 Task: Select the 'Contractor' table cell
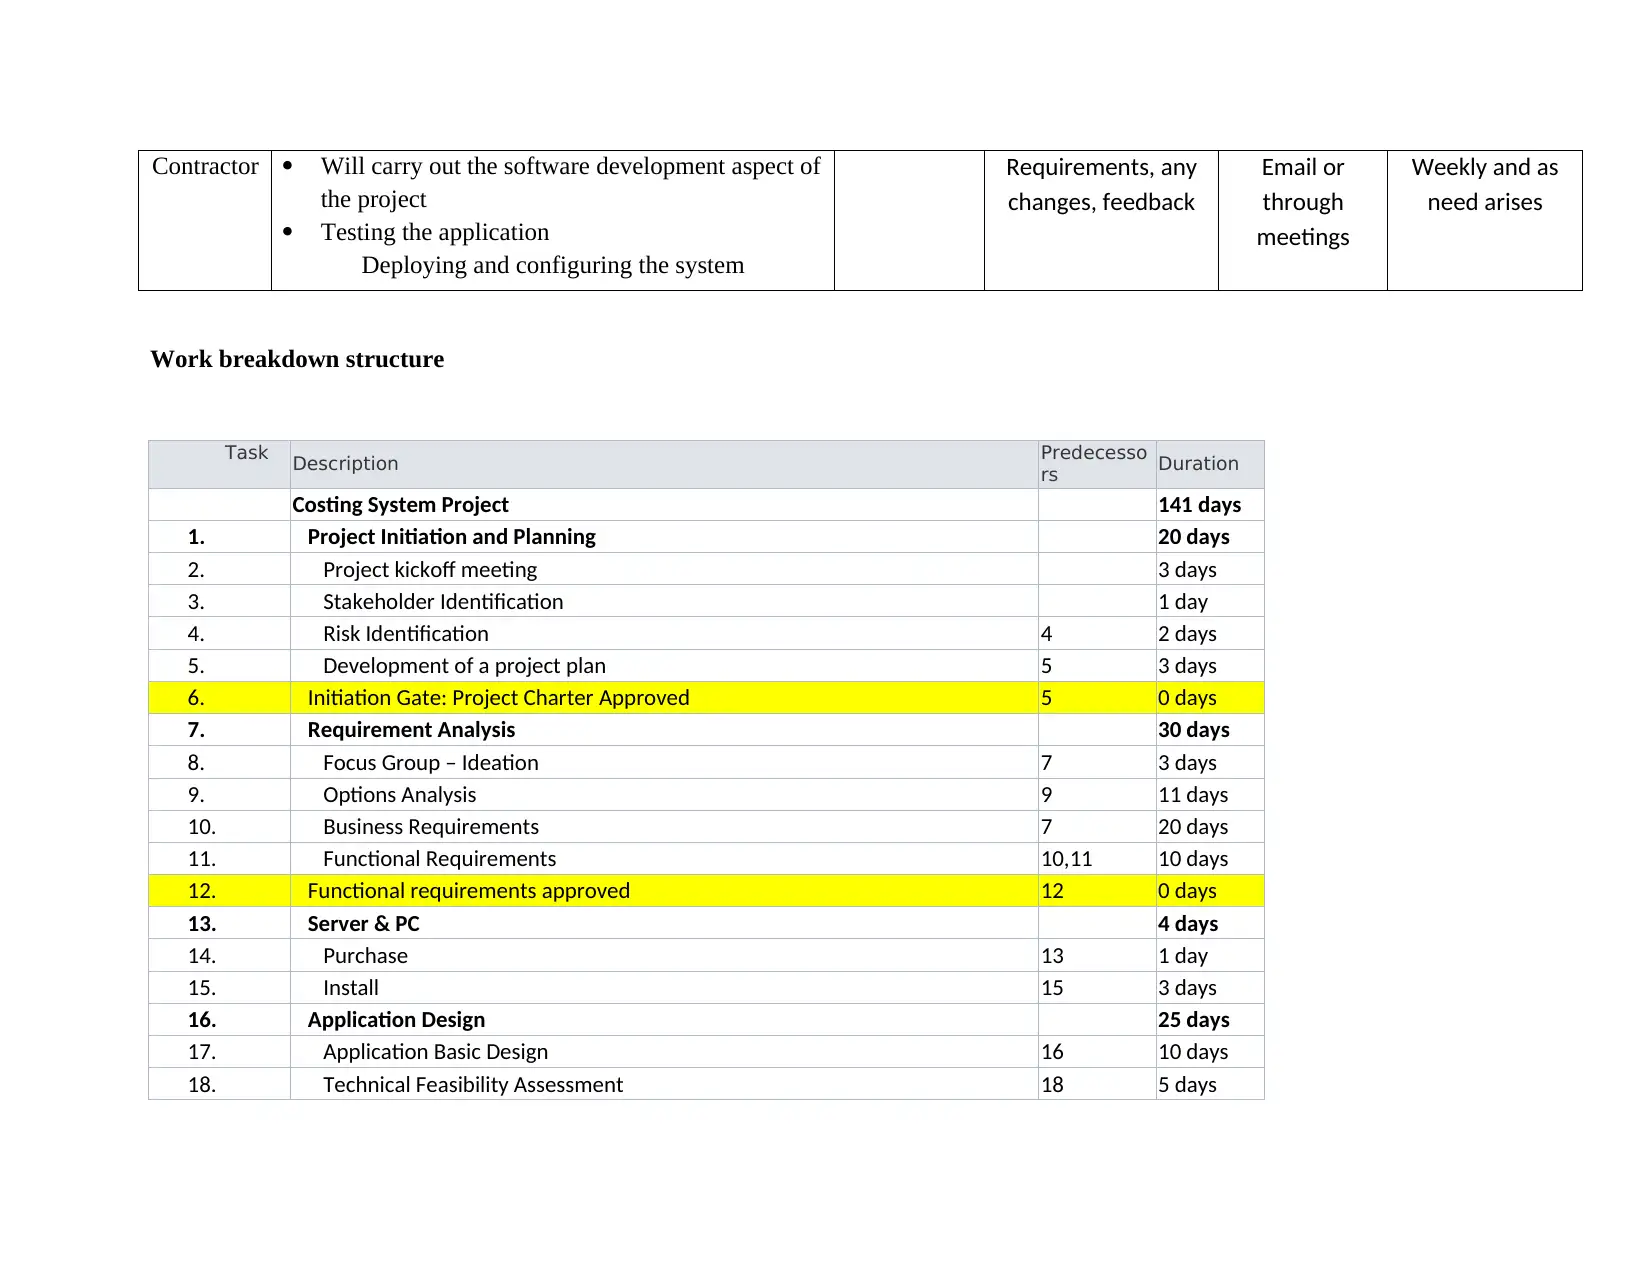point(205,220)
